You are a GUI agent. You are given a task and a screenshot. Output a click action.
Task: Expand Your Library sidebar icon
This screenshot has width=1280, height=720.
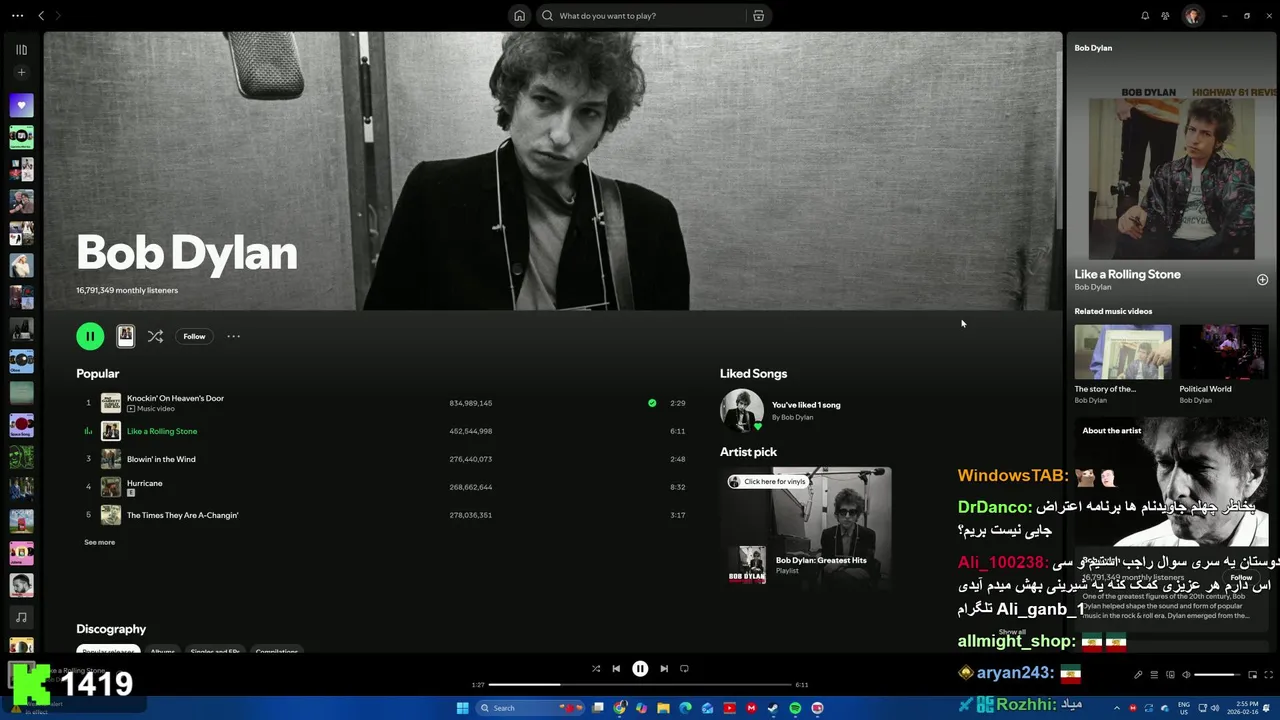coord(21,49)
